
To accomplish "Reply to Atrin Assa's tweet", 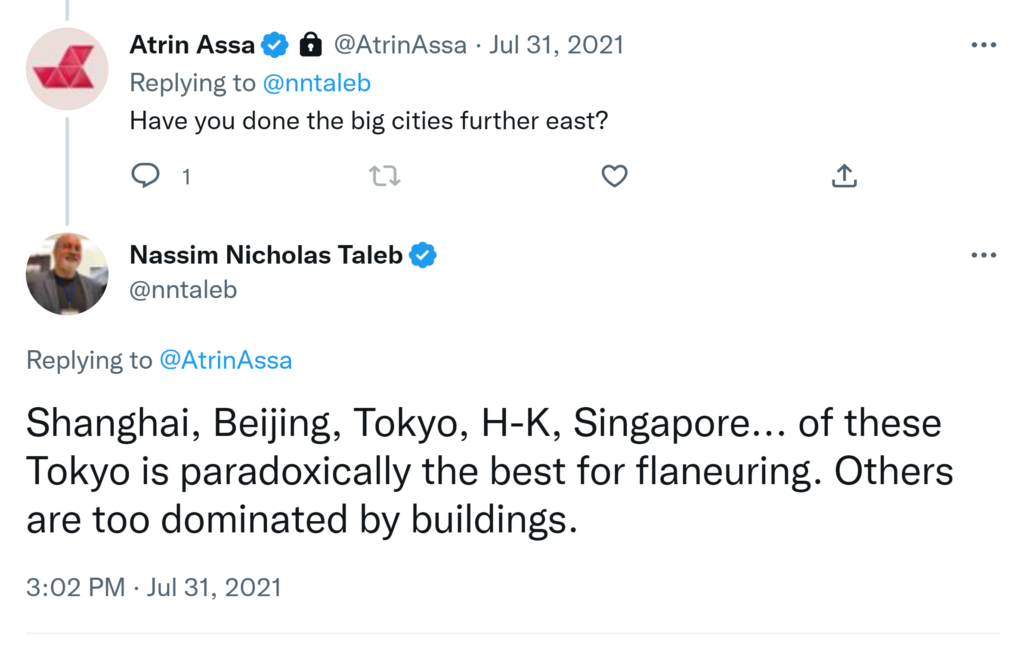I will 146,176.
